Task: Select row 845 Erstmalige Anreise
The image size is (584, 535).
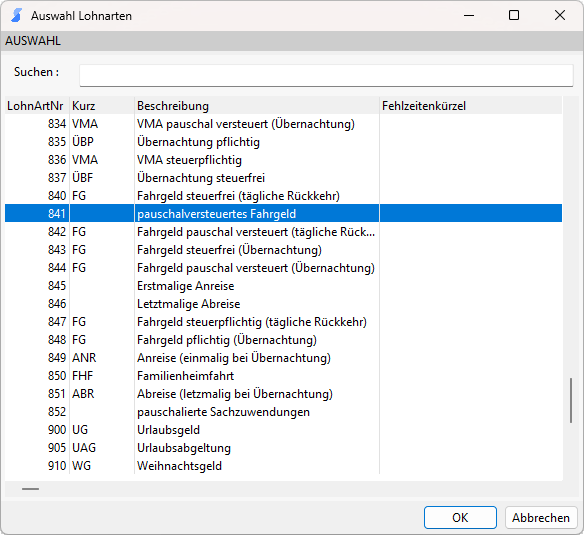Action: 283,286
